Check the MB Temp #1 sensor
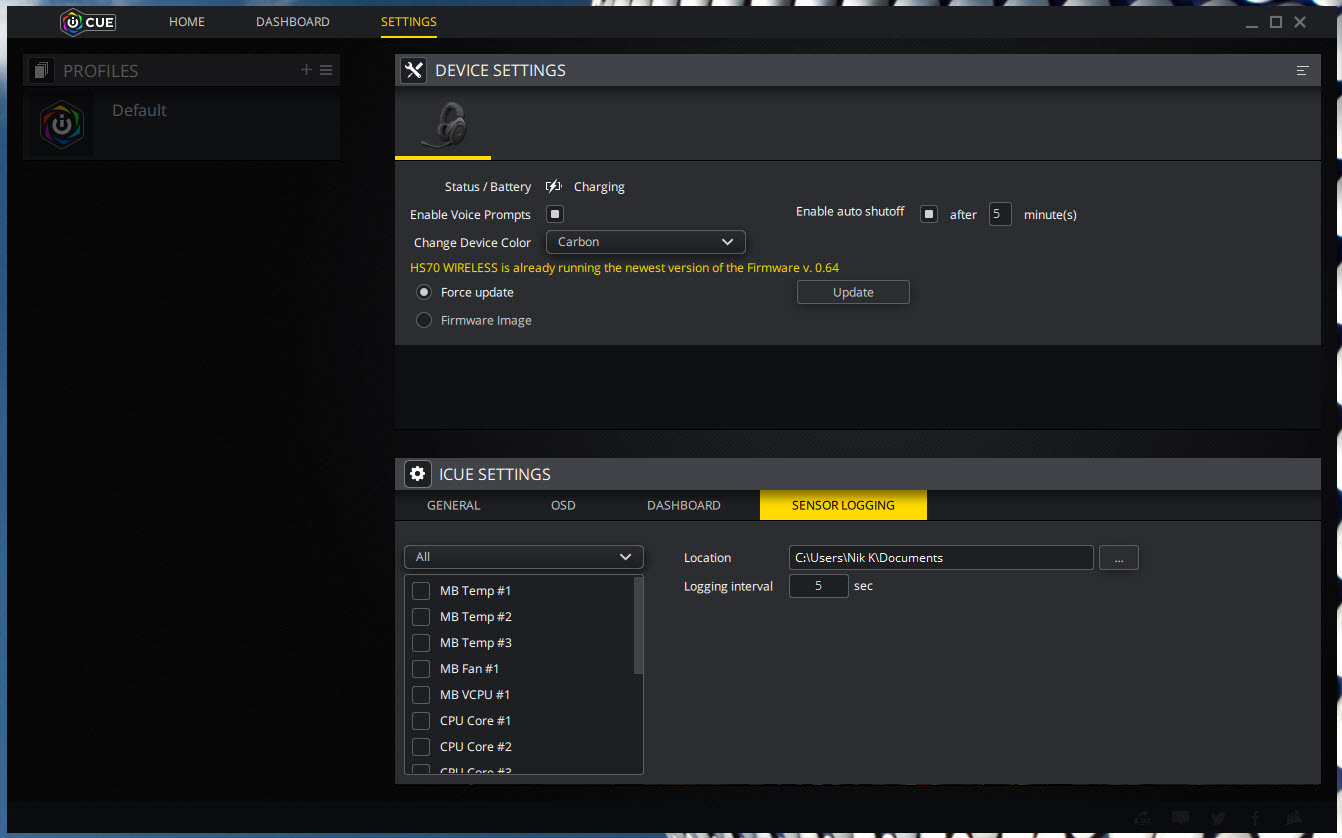 point(421,590)
